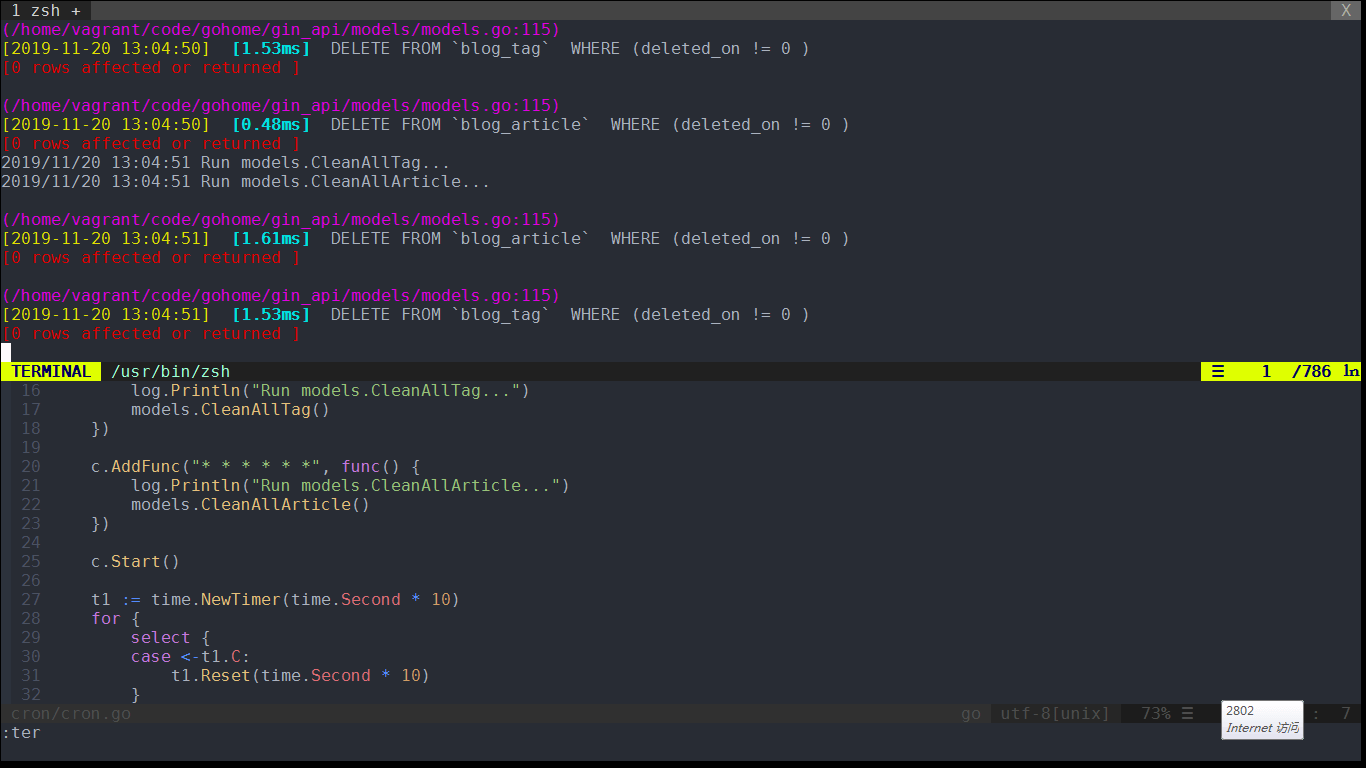Click the "2802 Internet 访问" tooltip
The height and width of the screenshot is (768, 1366).
pos(1262,720)
